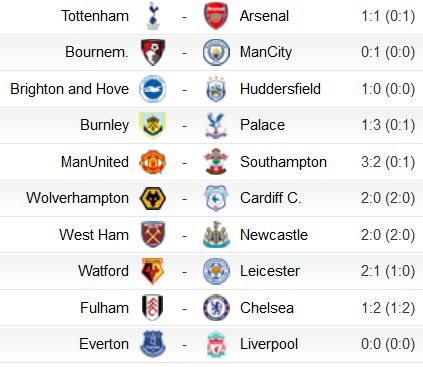Click the Leicester team name
Viewport: 423px width, 367px height.
point(270,271)
